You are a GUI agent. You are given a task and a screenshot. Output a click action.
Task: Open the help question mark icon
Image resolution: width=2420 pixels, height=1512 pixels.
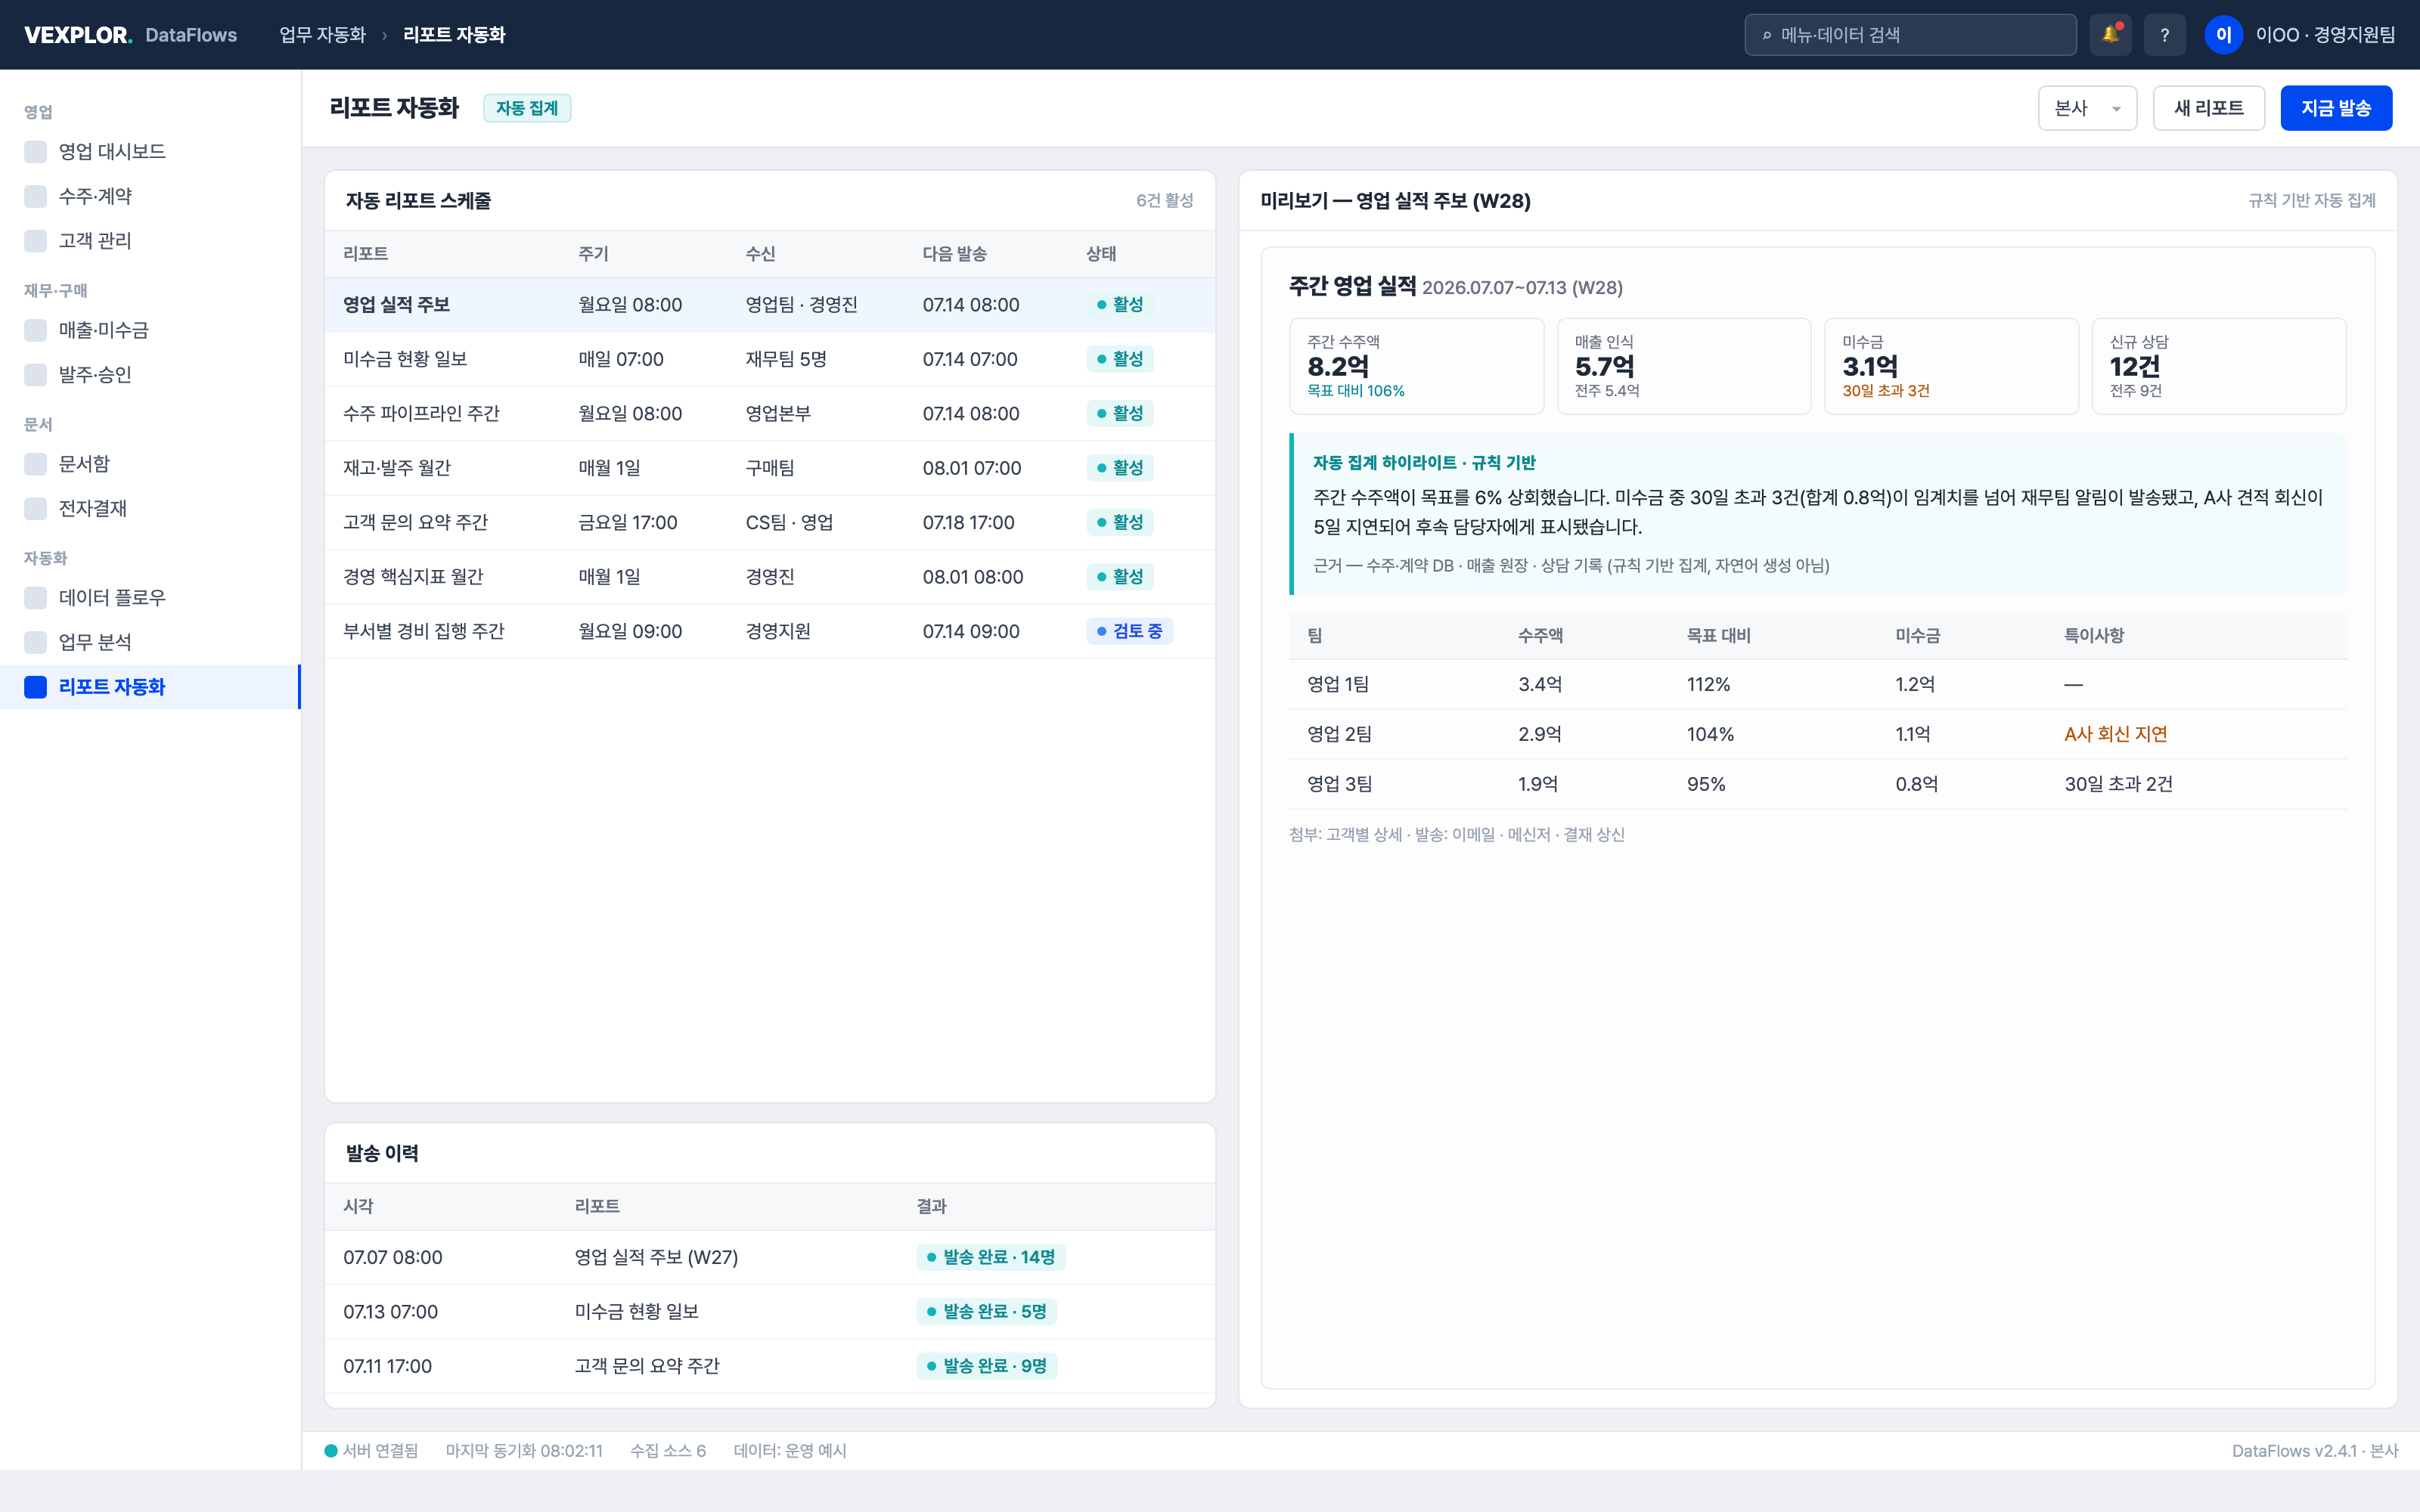point(2165,35)
